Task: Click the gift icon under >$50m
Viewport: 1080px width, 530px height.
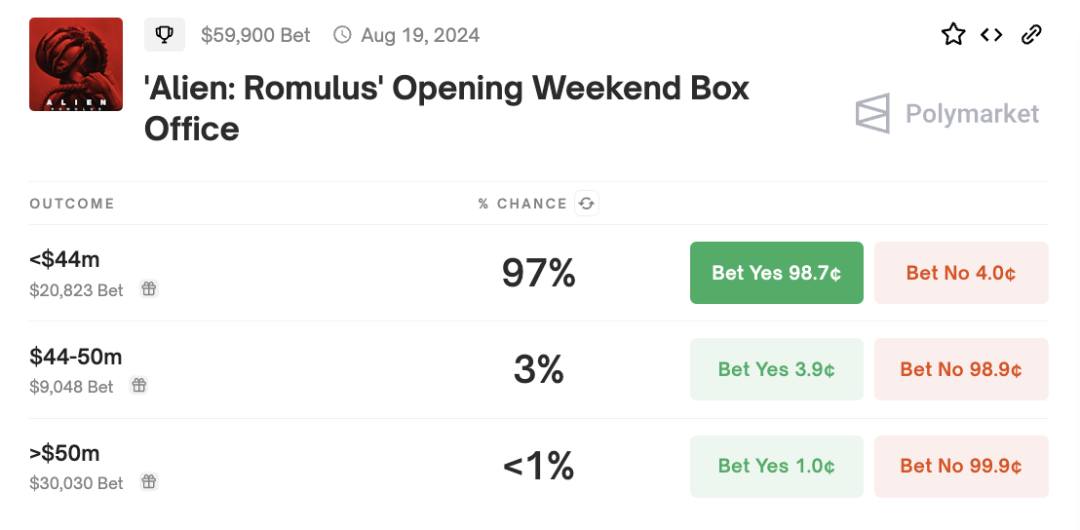Action: [149, 483]
